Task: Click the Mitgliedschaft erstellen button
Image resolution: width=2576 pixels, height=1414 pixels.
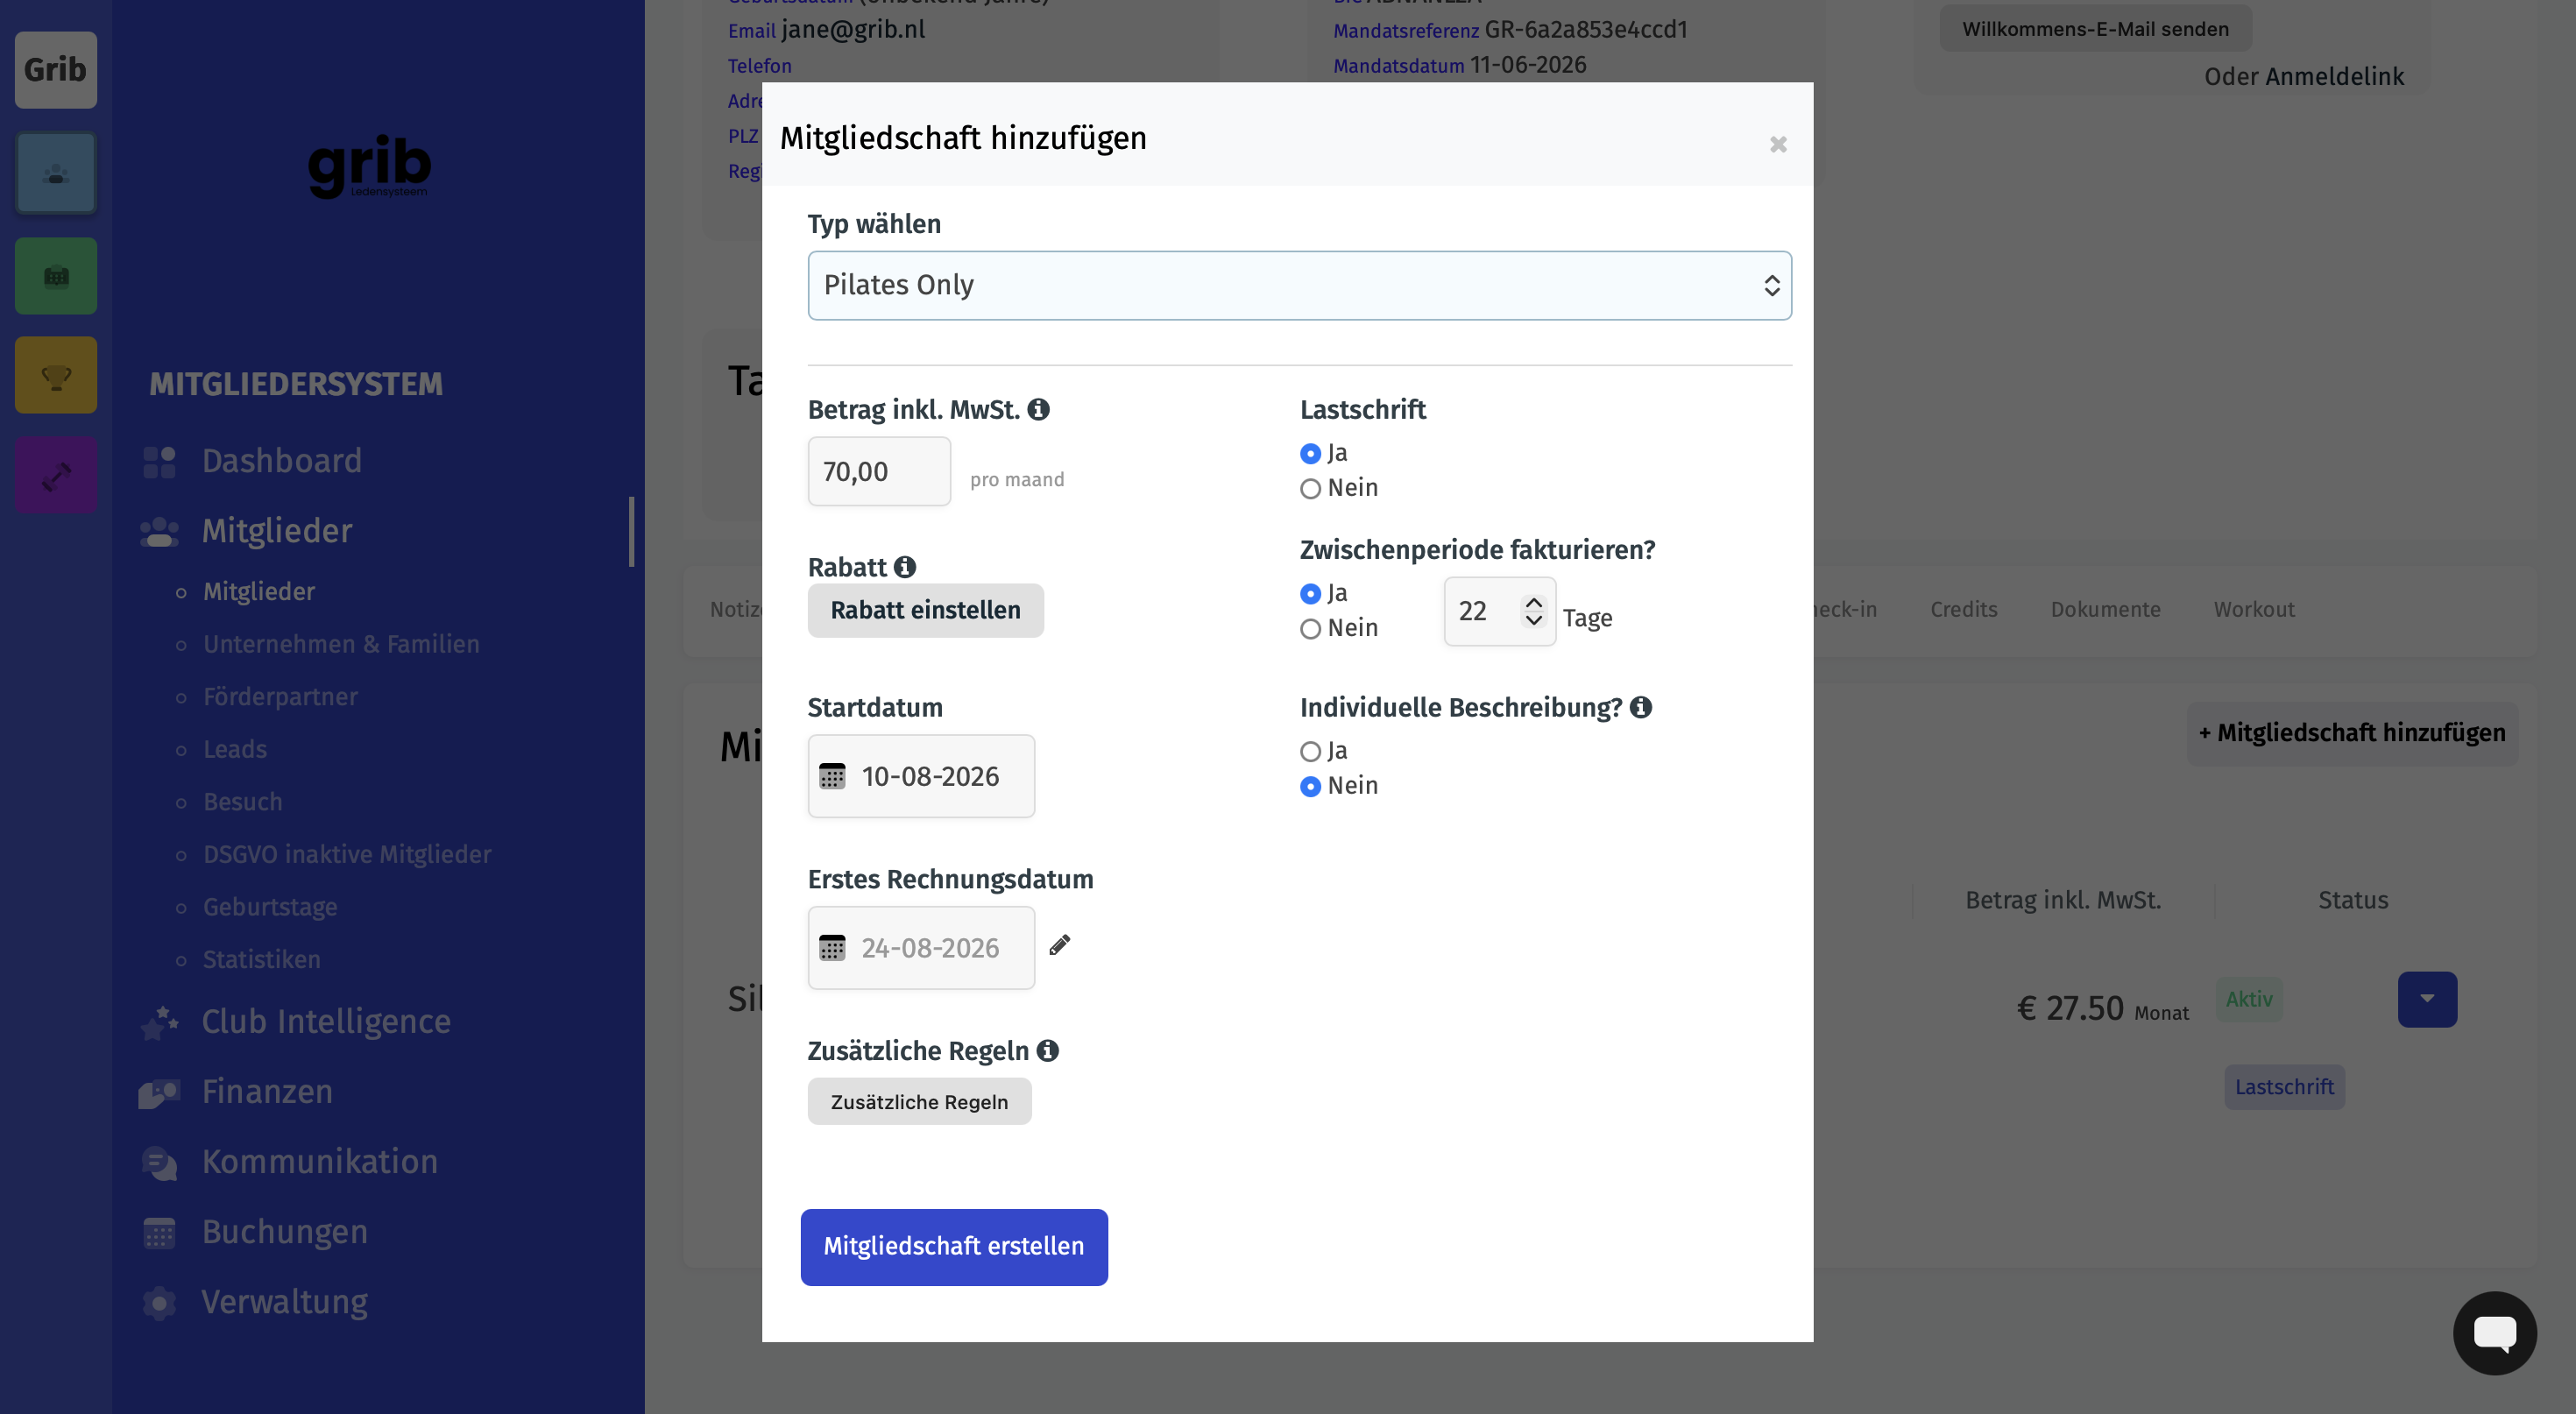Action: click(954, 1247)
